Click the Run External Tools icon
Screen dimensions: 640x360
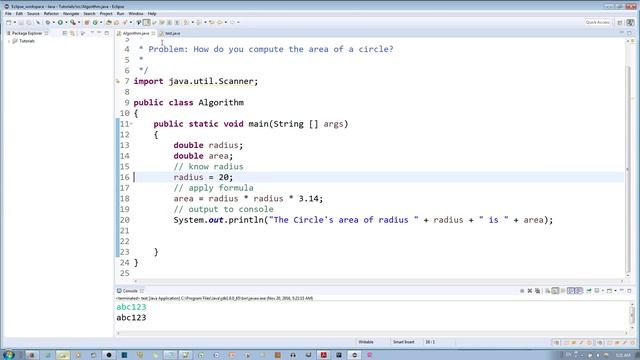click(73, 22)
